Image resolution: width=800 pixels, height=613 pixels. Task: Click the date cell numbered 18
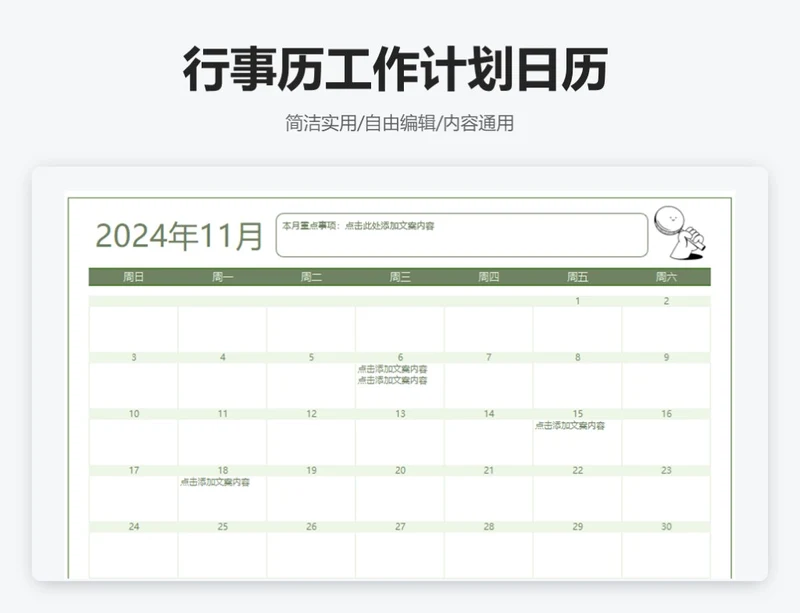point(222,471)
